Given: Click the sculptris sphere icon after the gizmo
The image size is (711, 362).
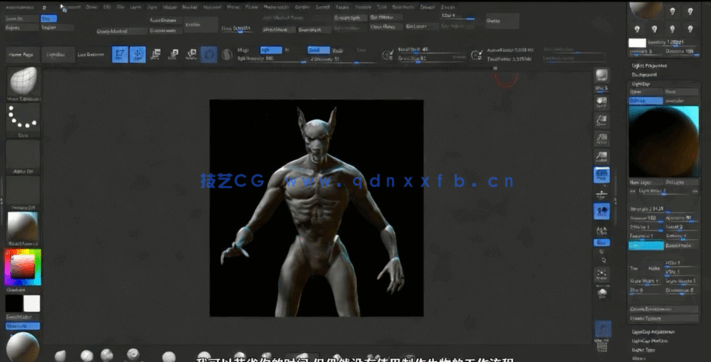Looking at the screenshot, I should point(227,54).
